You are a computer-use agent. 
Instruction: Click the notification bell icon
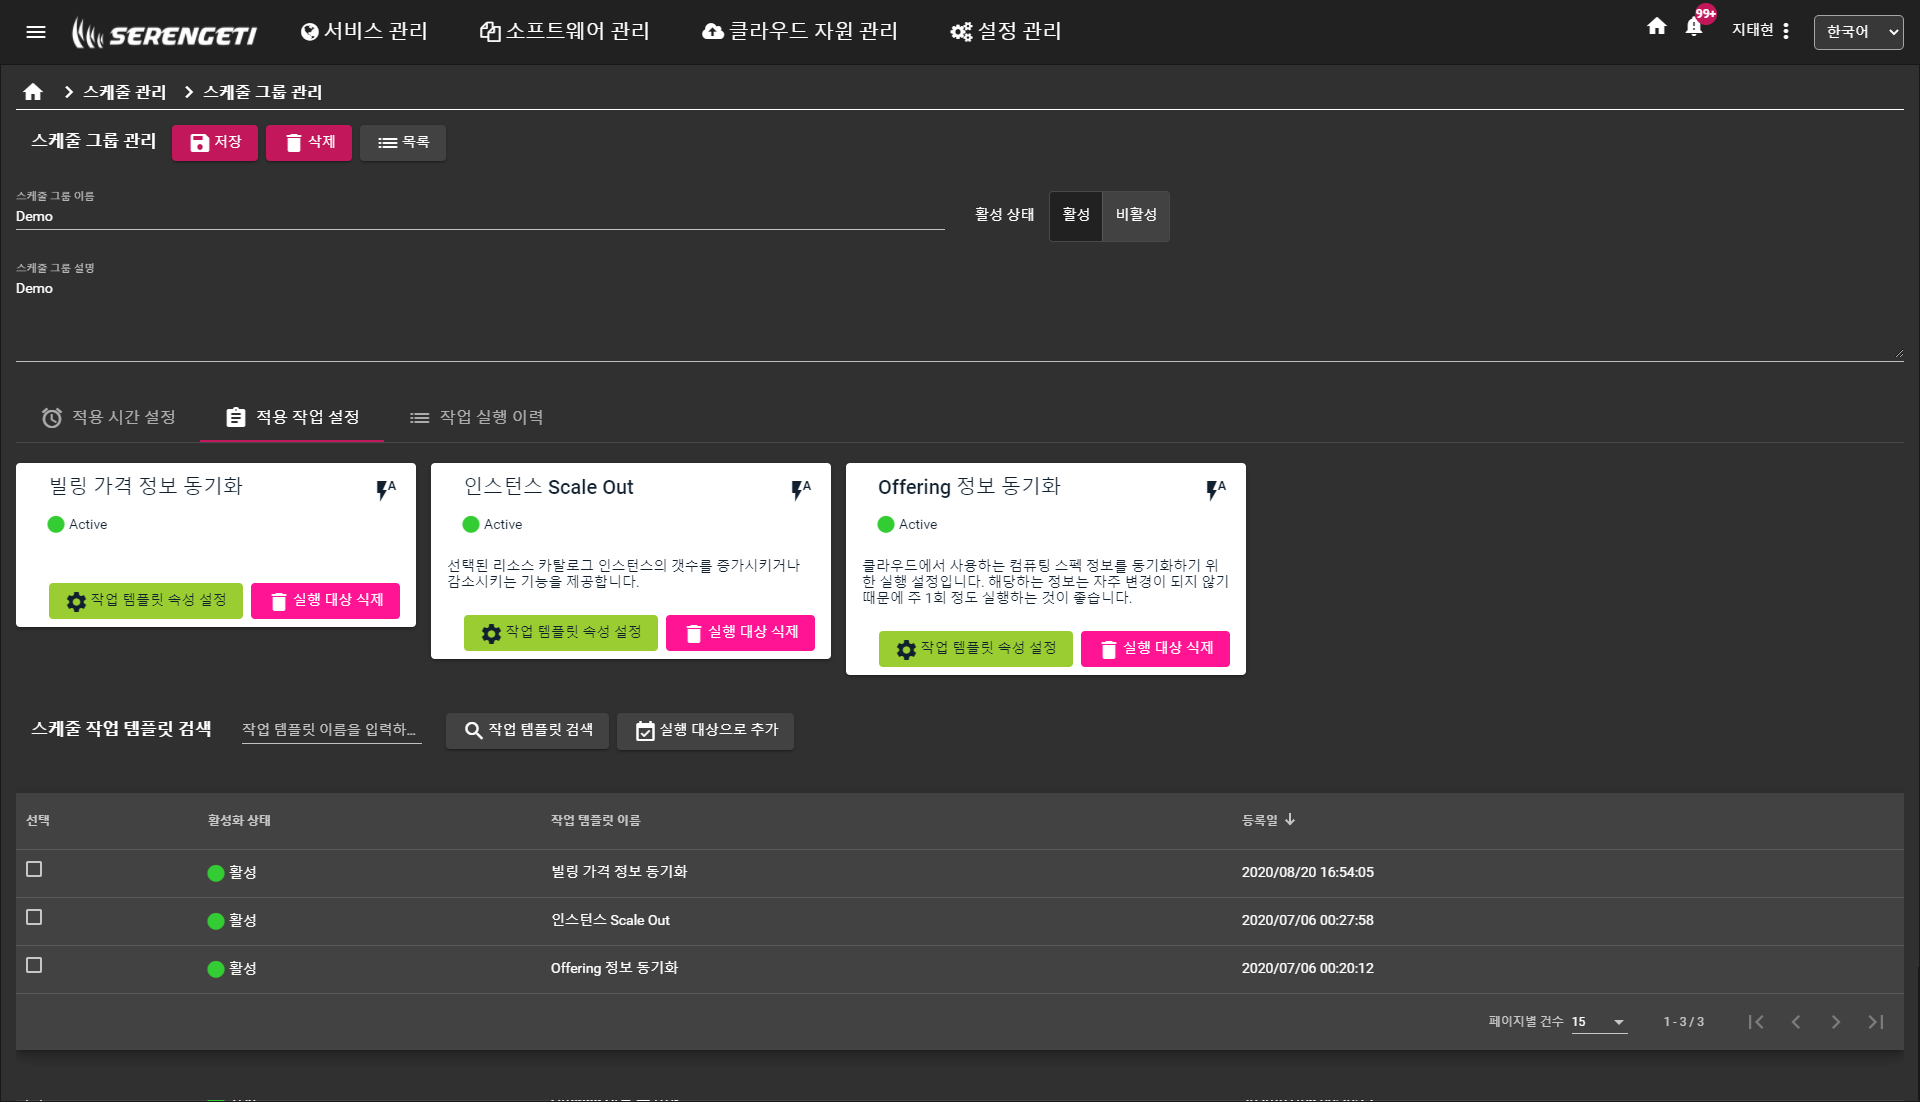coord(1694,28)
